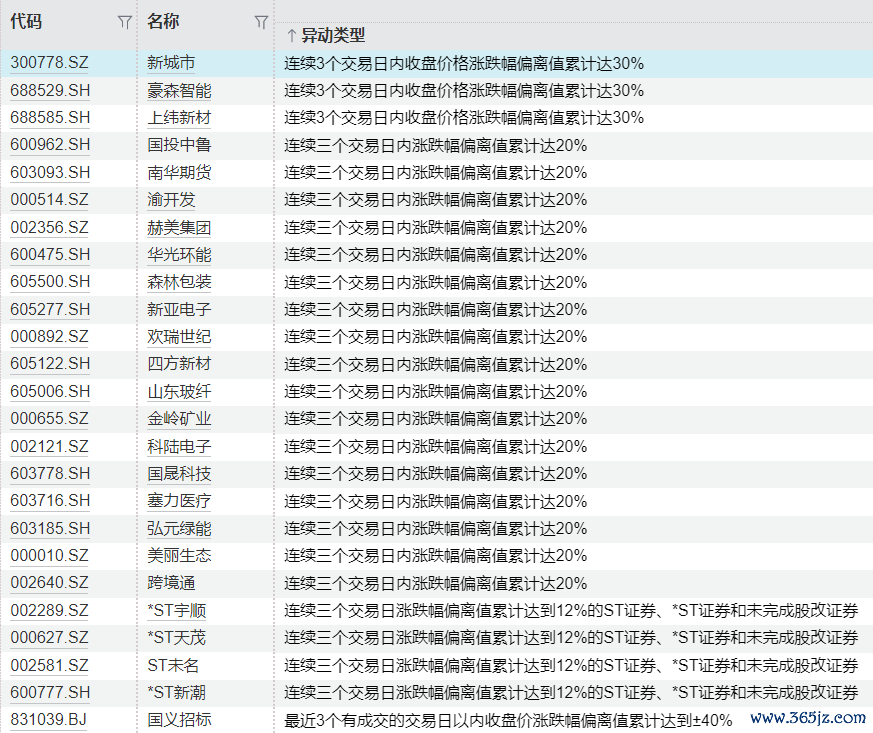Select stock name 弘元绿能

(x=179, y=528)
